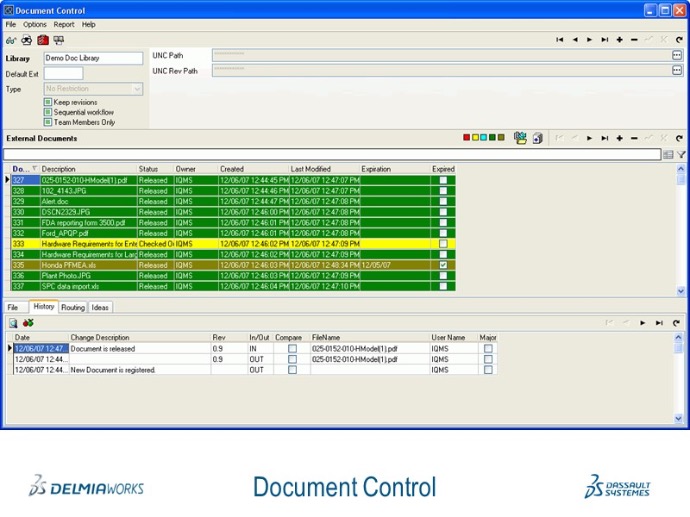Click the document folder icon beside color swatches
Viewport: 690px width, 517px height.
[x=520, y=138]
